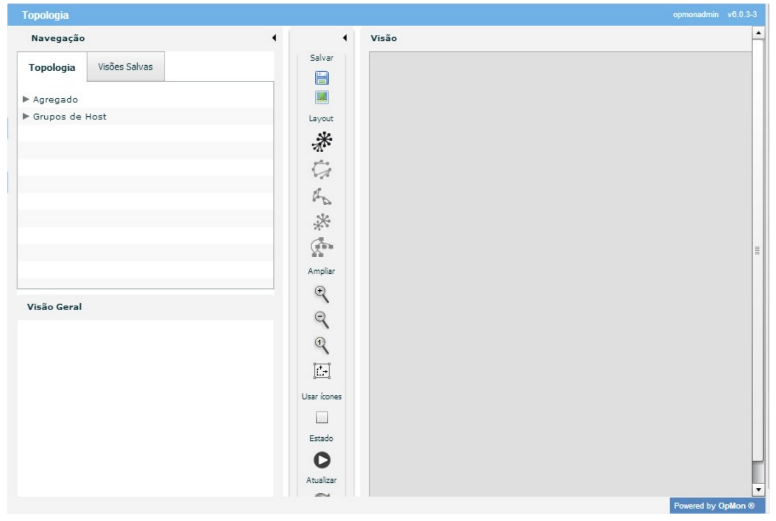Click the save floppy disk icon
Screen dimensions: 776x521
(x=322, y=78)
